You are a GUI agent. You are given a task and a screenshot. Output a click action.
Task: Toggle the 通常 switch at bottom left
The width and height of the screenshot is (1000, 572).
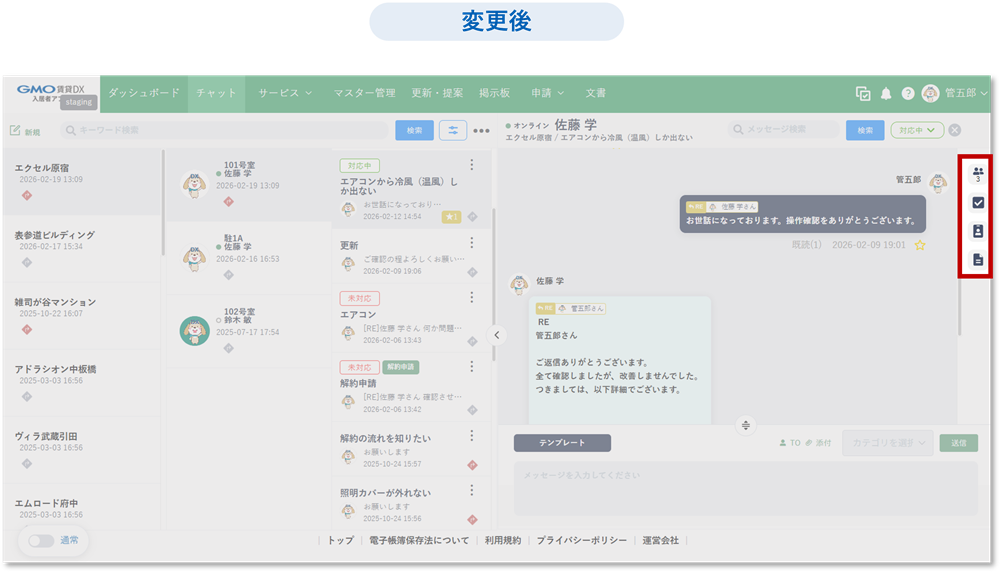(x=41, y=541)
